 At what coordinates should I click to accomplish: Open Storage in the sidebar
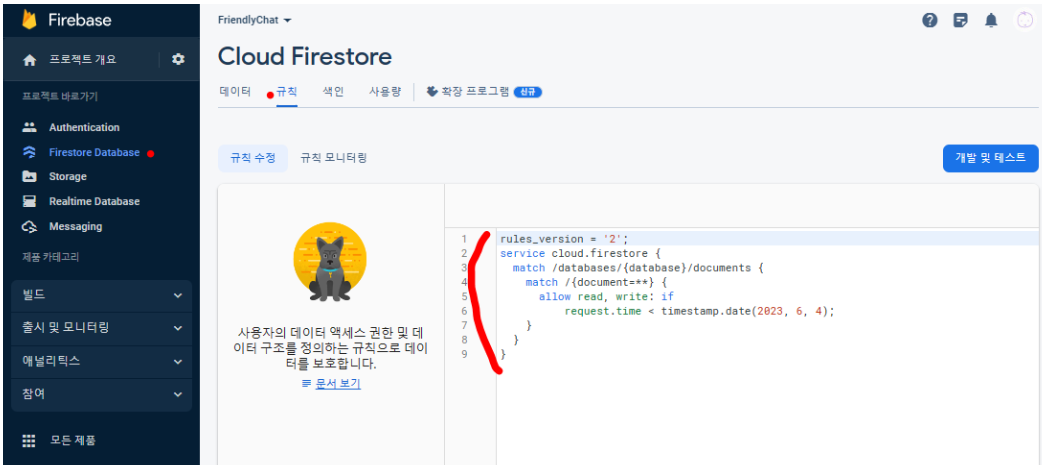(68, 176)
